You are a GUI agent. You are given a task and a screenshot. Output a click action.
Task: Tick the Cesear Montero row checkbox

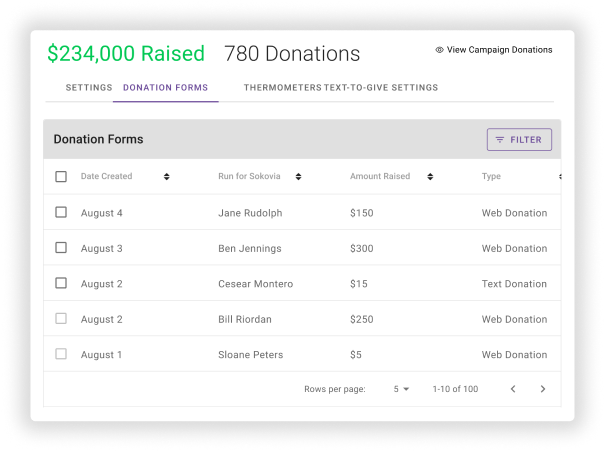click(61, 283)
